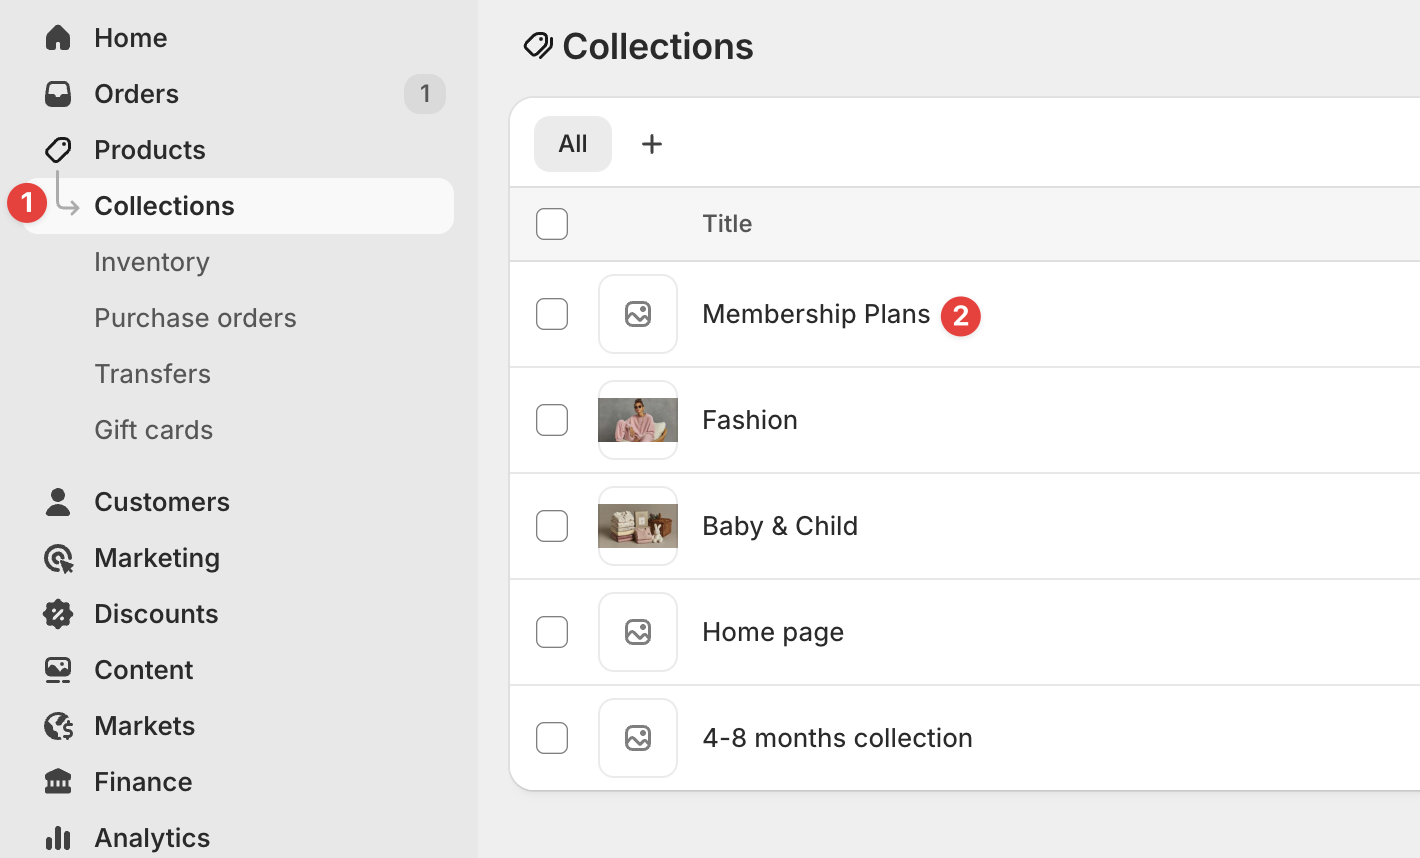
Task: Open the Fashion collection link
Action: point(750,420)
